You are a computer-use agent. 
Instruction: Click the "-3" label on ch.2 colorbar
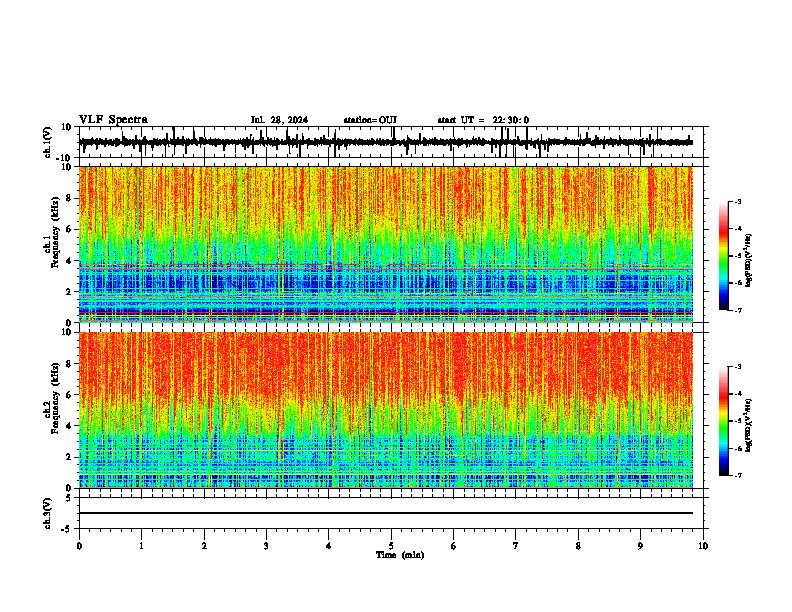coord(738,367)
